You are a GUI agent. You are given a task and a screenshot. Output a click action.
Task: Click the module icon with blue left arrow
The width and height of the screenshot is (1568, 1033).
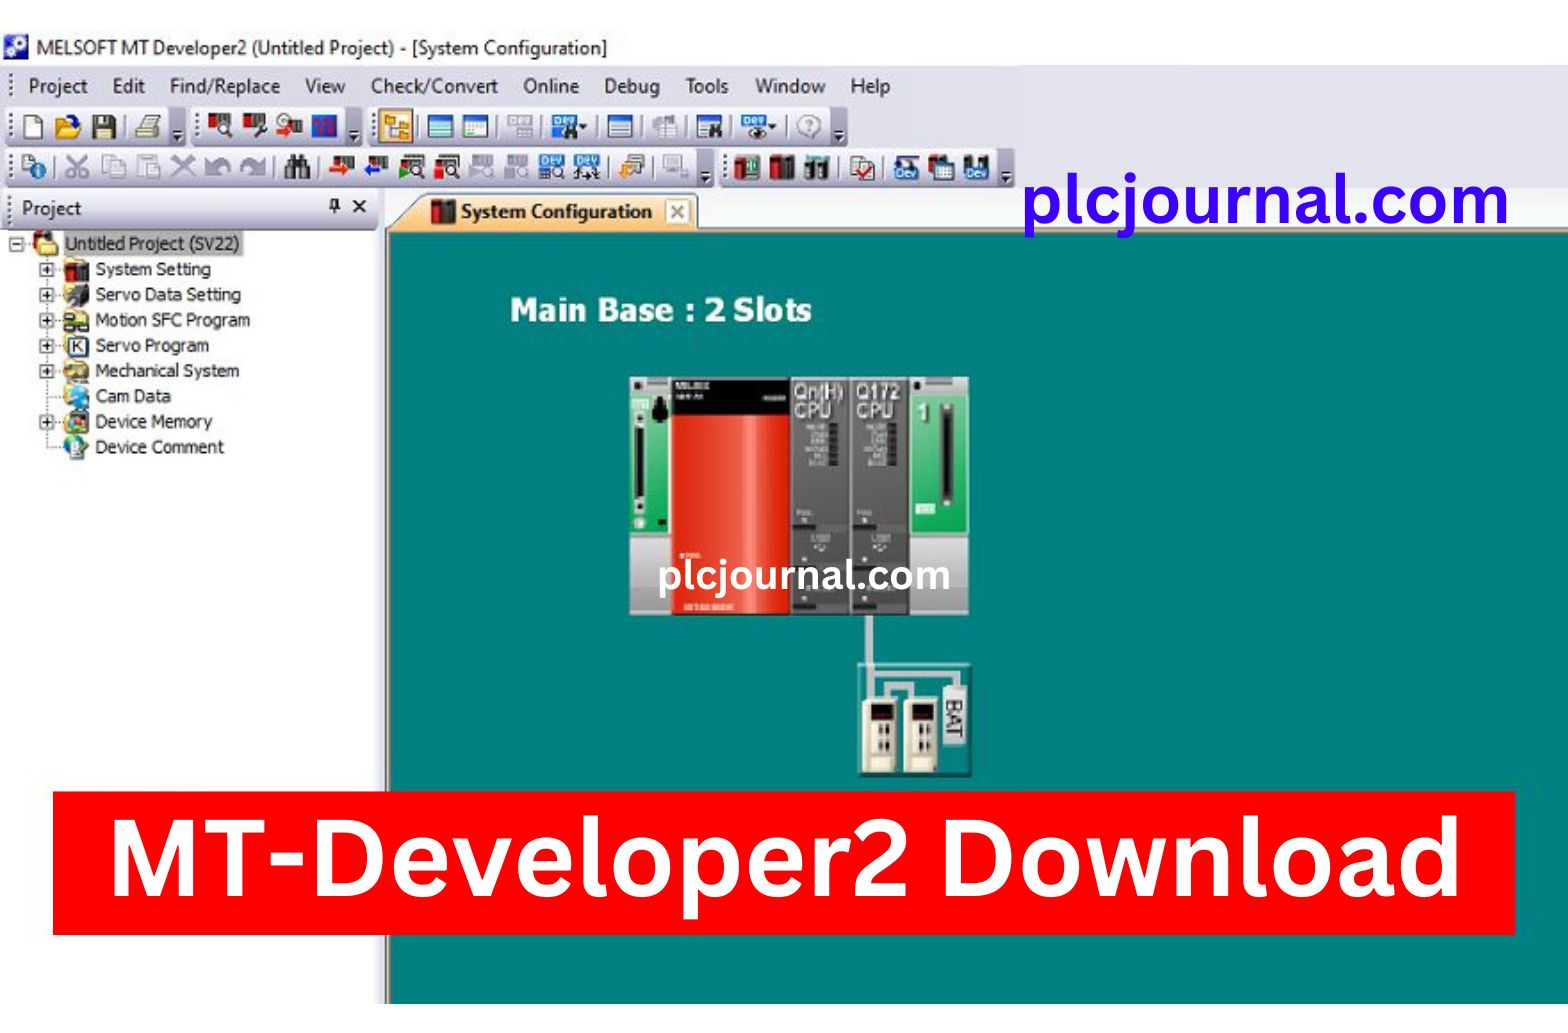[376, 167]
